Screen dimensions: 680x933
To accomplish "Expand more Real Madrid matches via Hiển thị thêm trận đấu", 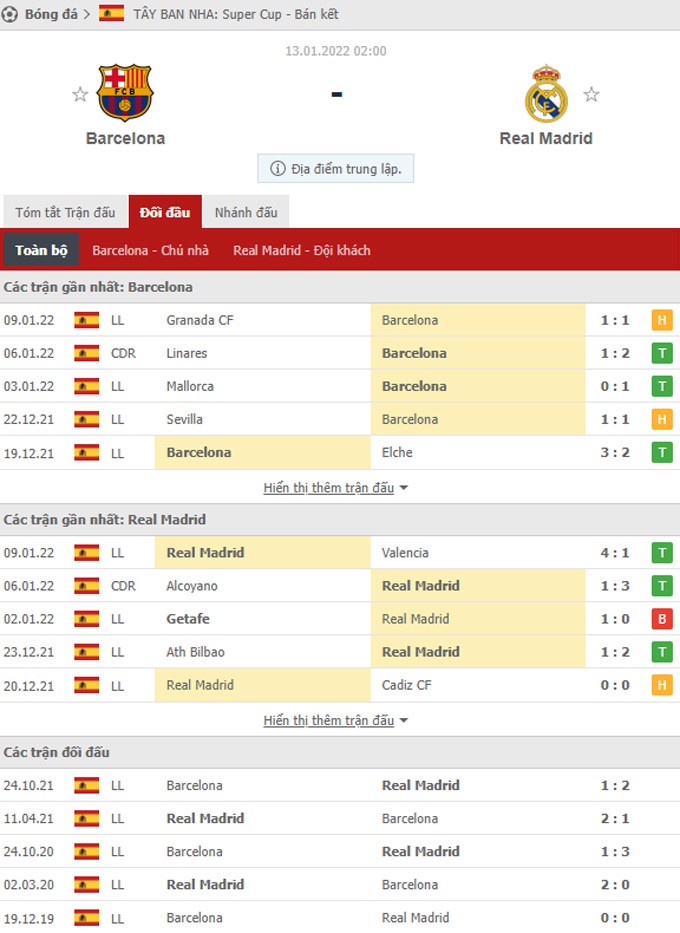I will coord(336,720).
